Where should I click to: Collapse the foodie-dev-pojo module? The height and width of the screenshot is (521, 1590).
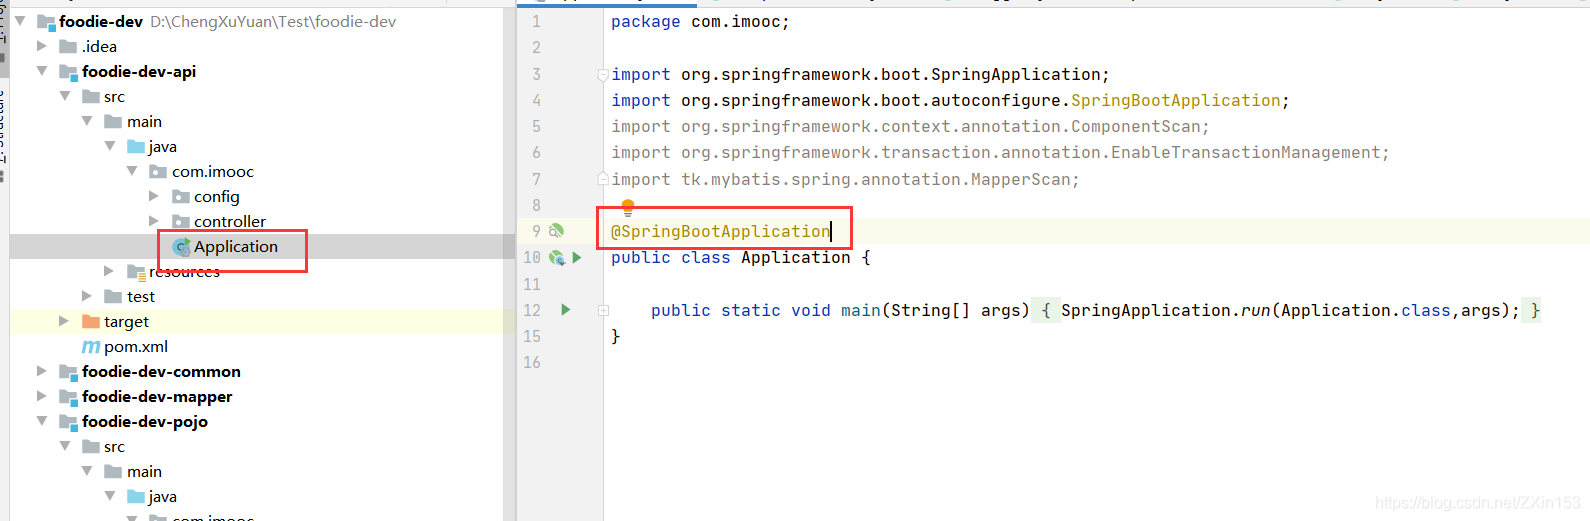pos(41,421)
